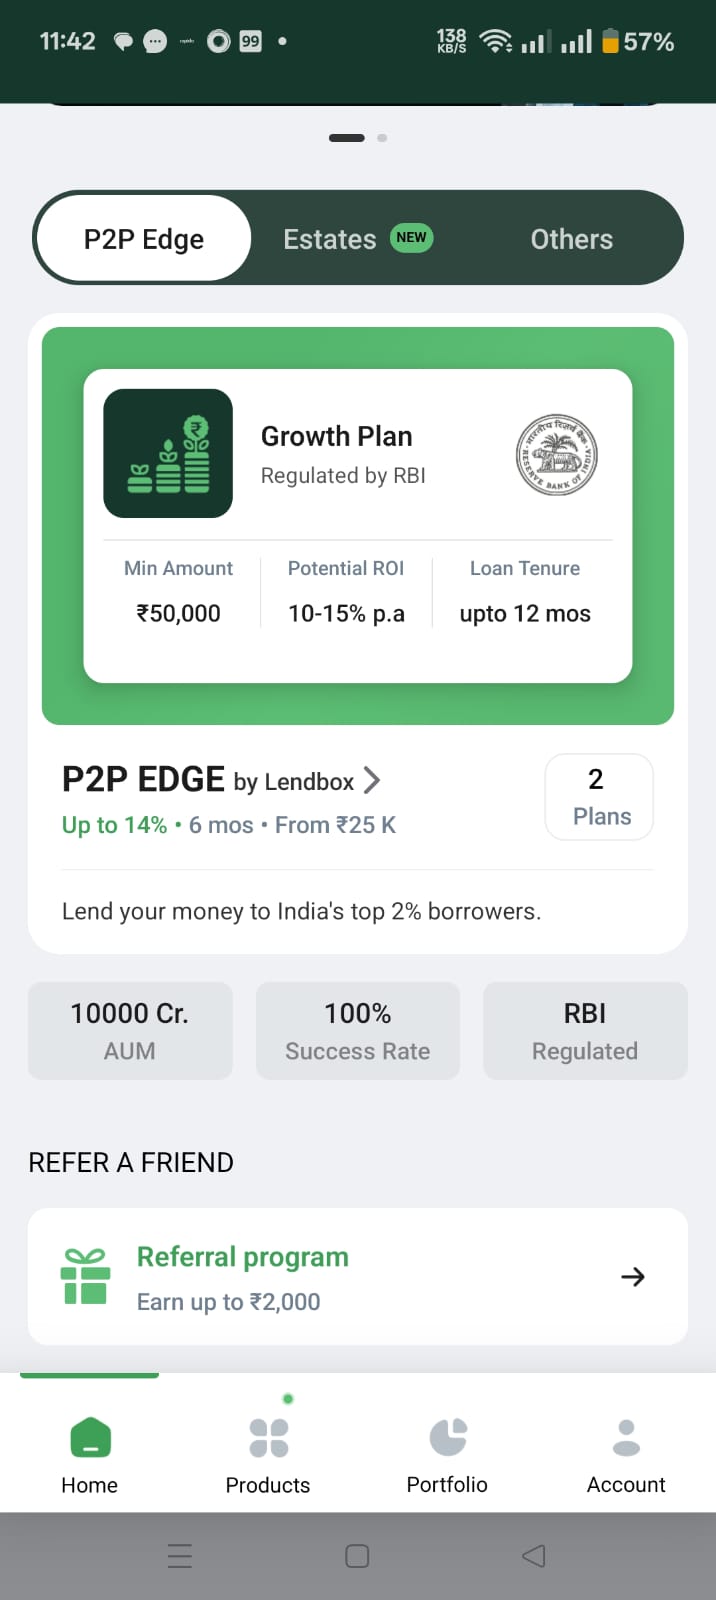
Task: Expand P2P EDGE by Lendbox chevron
Action: pyautogui.click(x=372, y=780)
